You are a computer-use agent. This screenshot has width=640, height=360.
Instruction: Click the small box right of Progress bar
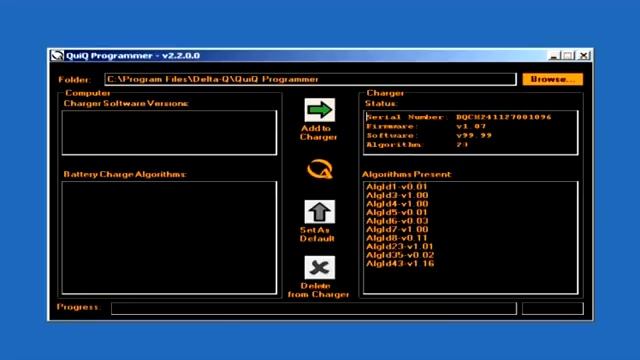click(x=553, y=309)
